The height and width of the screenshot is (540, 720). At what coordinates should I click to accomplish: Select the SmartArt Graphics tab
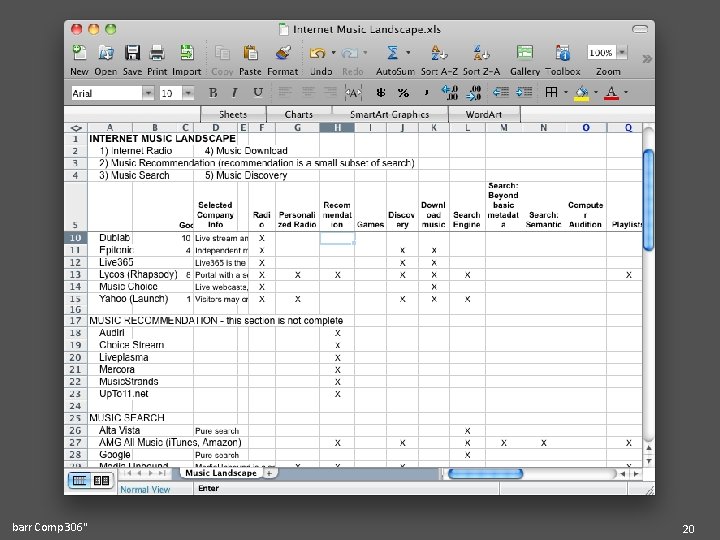[389, 114]
